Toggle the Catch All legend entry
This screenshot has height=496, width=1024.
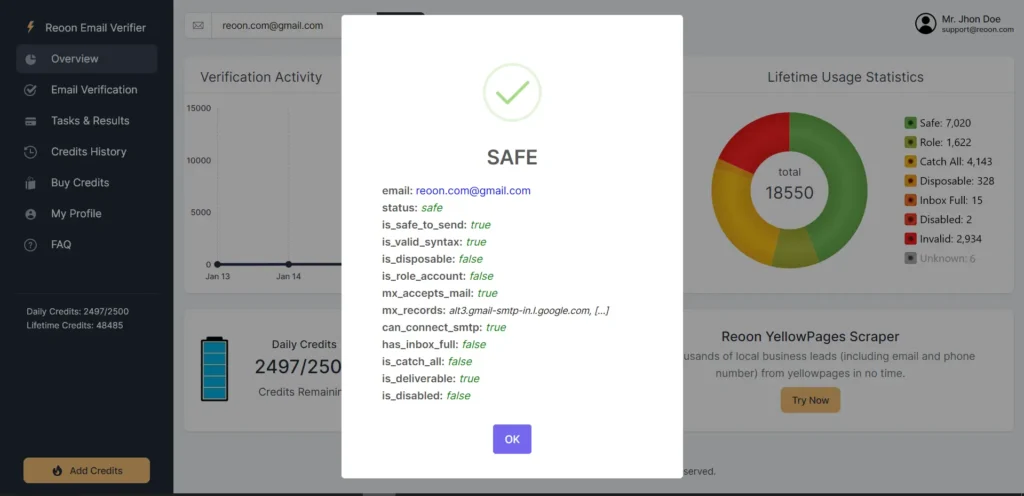[955, 161]
